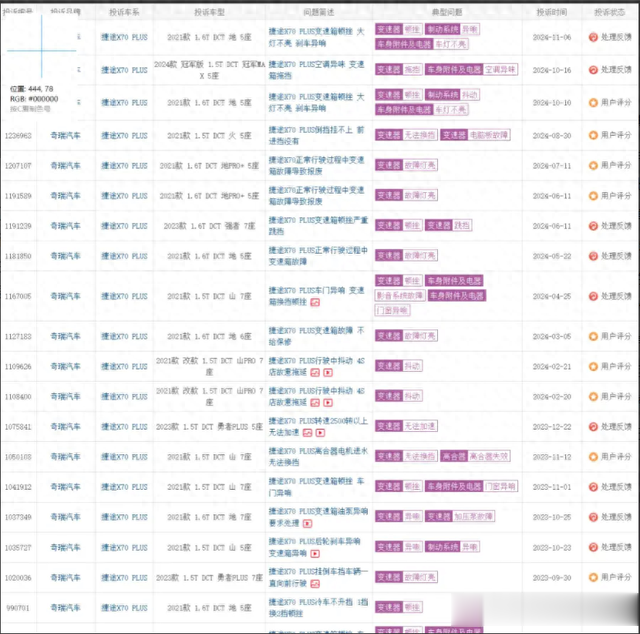
Task: Click the red status icon dated 2023-11-01
Action: point(593,487)
